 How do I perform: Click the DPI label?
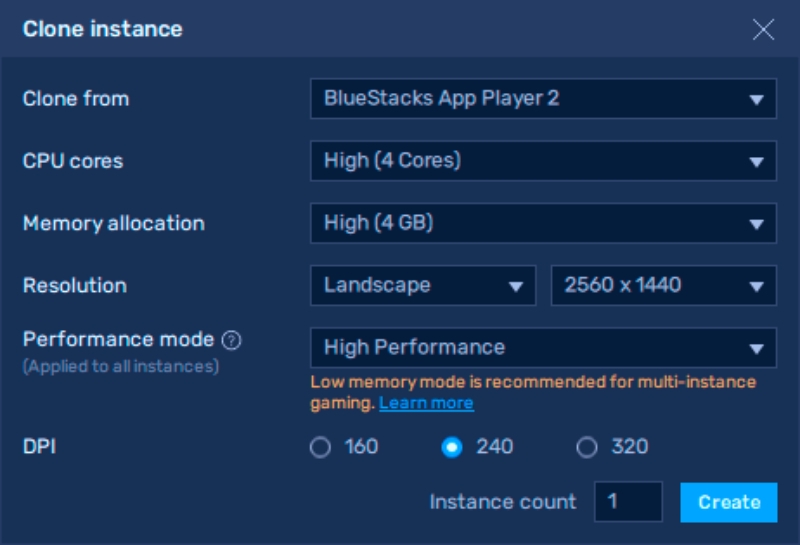[x=39, y=447]
